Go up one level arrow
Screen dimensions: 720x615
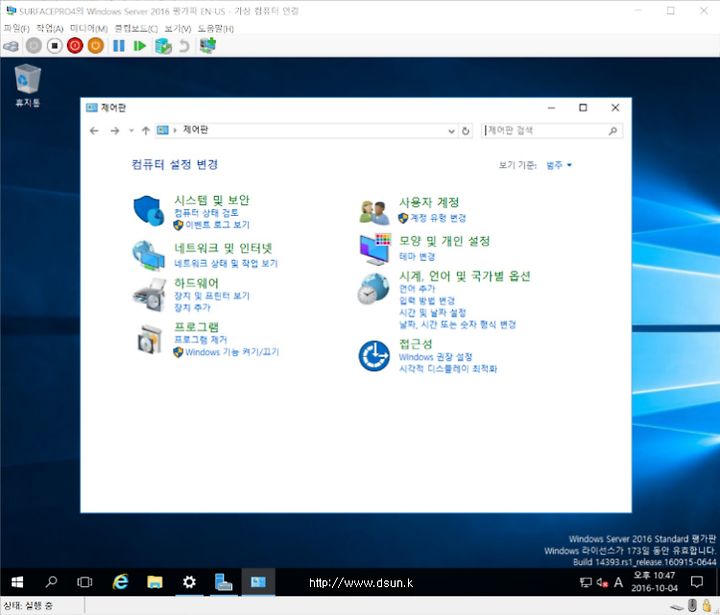coord(146,131)
